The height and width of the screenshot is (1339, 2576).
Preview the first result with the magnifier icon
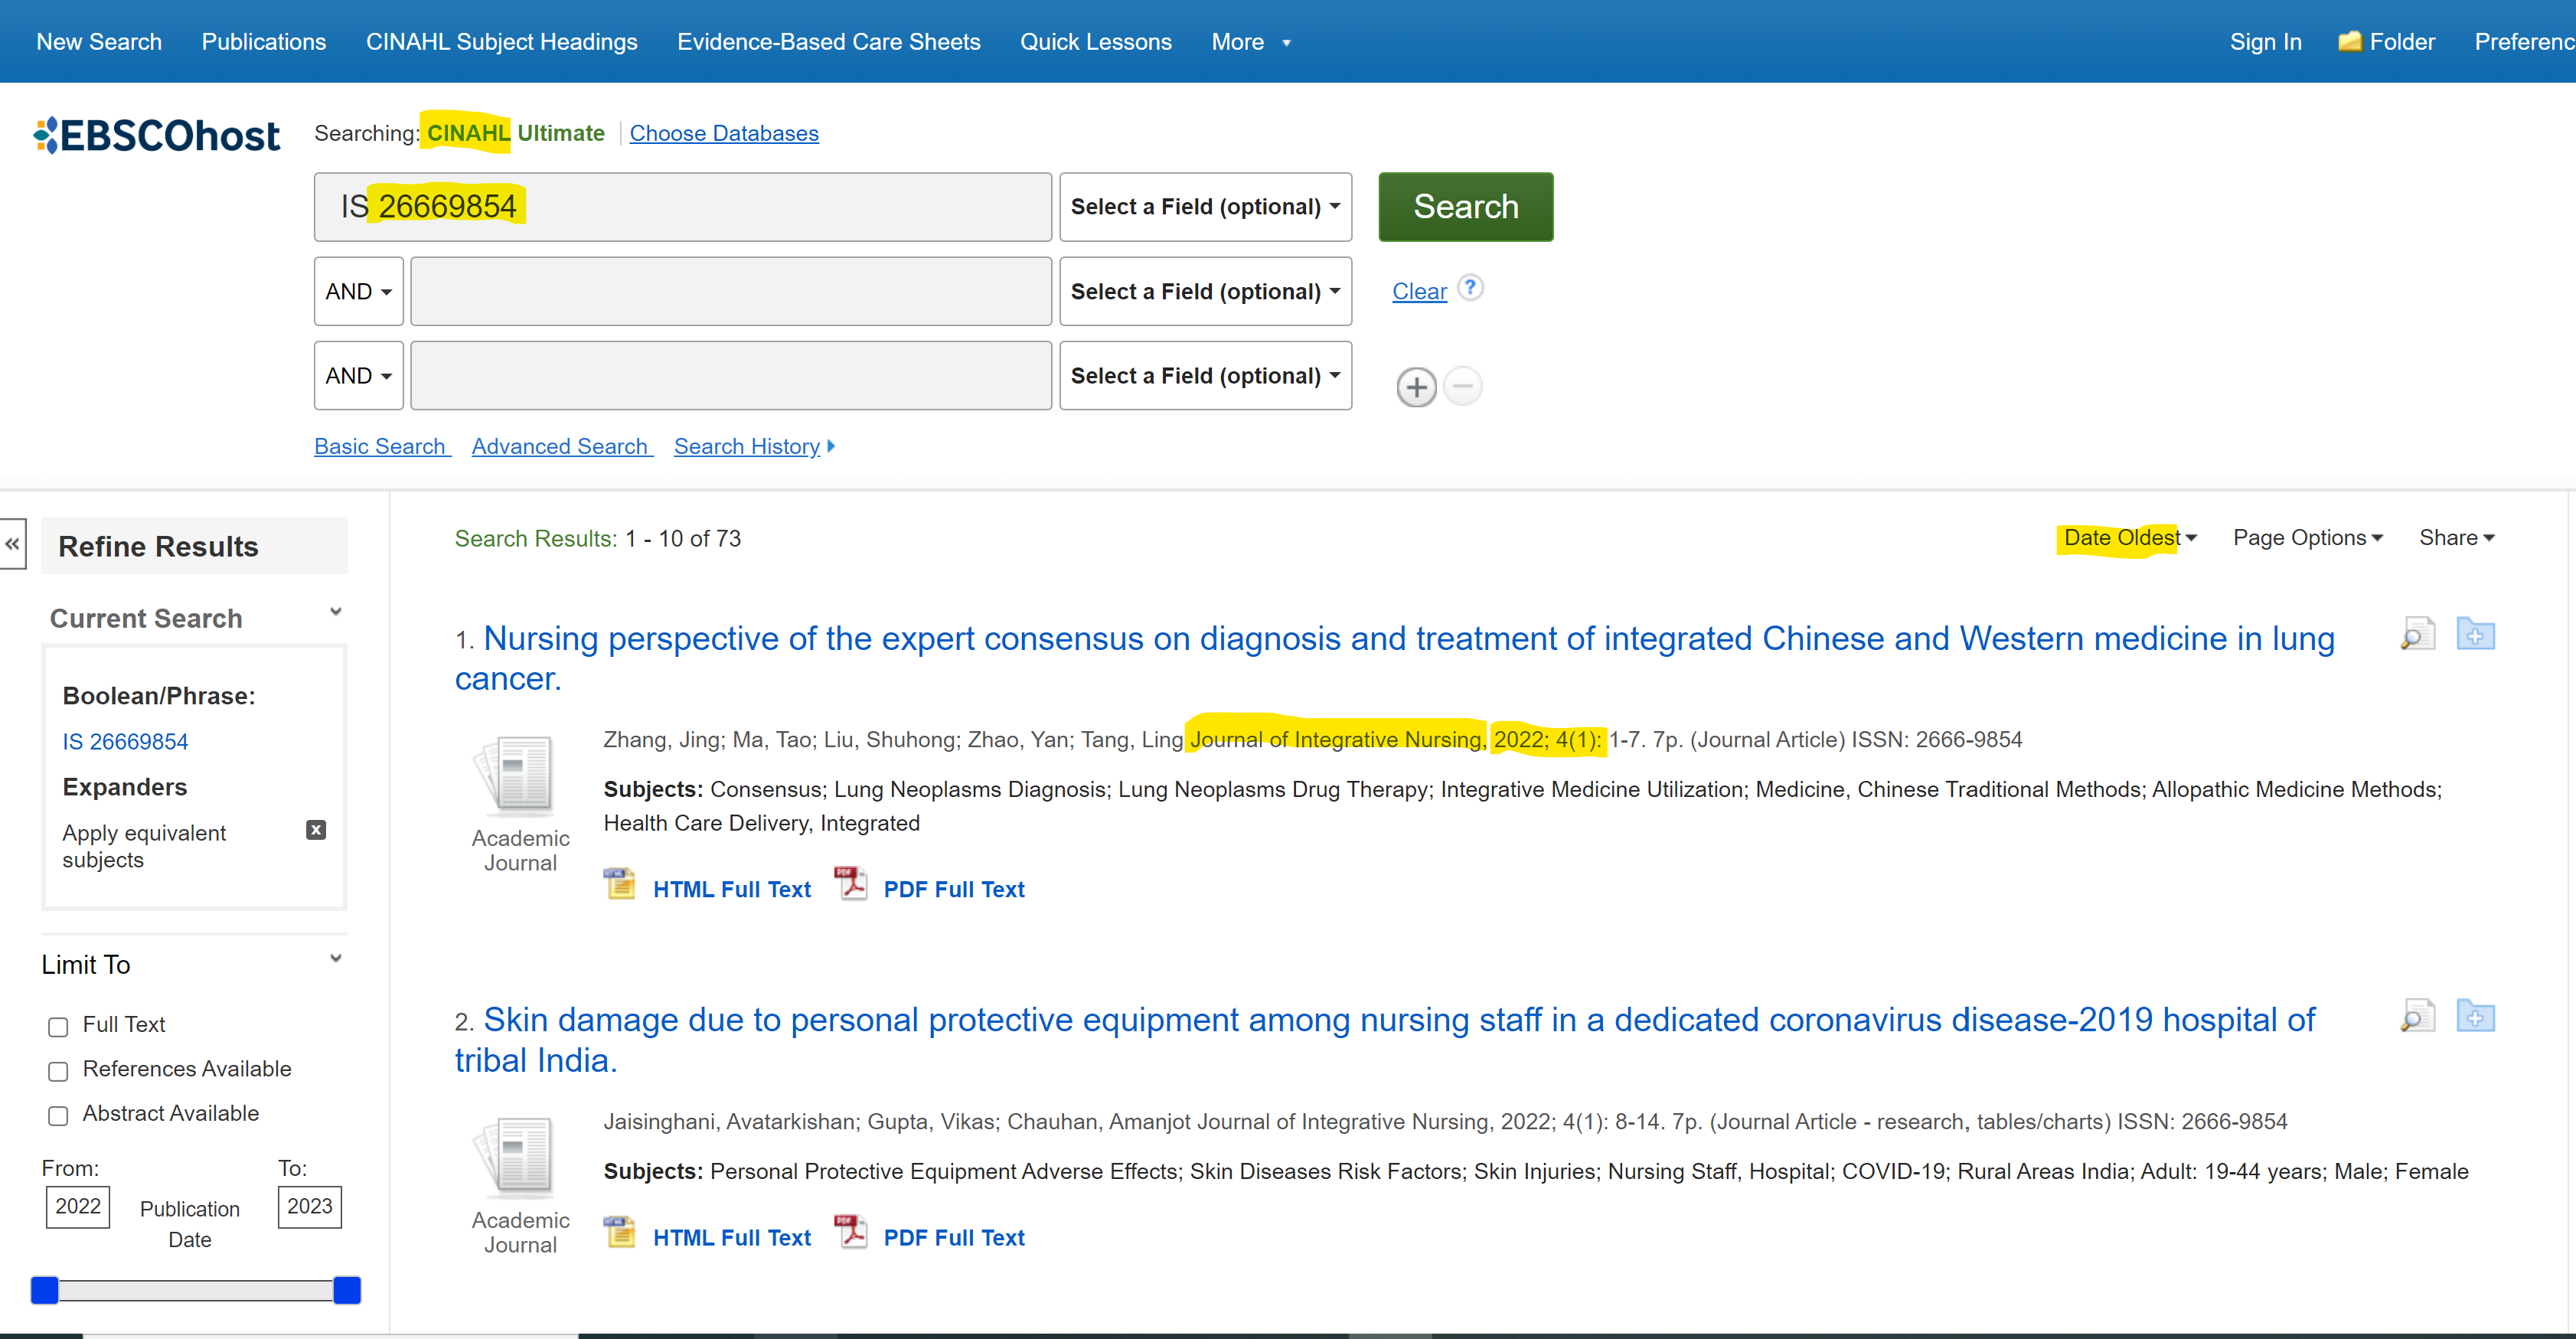point(2417,634)
